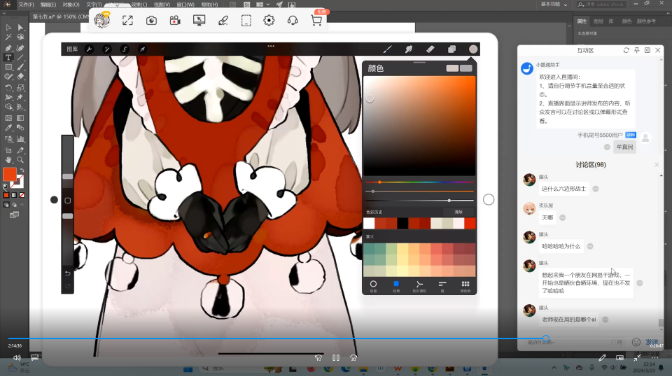Click the Procreate undo arrow on sidebar

tap(68, 274)
